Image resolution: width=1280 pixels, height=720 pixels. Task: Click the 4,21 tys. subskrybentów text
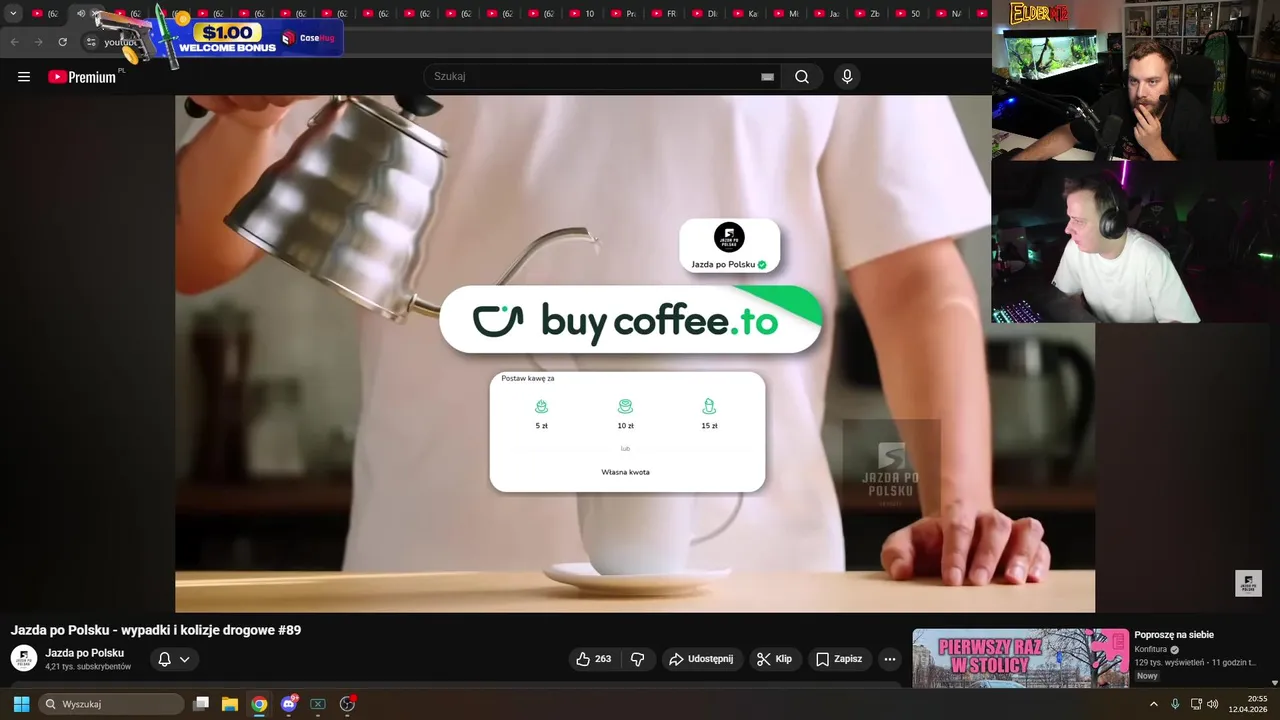pos(88,667)
